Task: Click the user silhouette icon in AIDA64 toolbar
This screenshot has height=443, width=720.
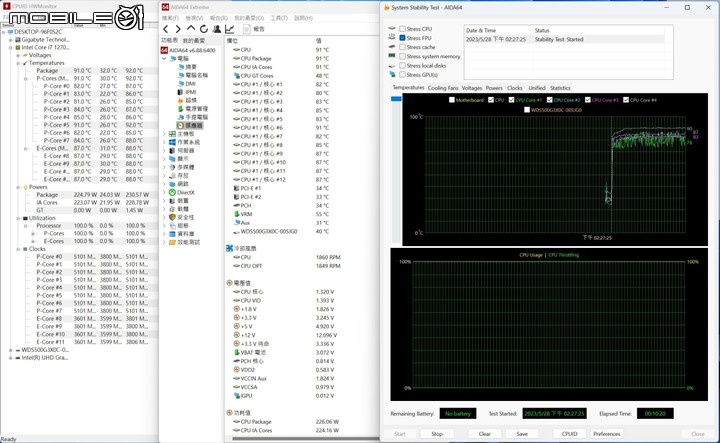Action: [x=217, y=29]
